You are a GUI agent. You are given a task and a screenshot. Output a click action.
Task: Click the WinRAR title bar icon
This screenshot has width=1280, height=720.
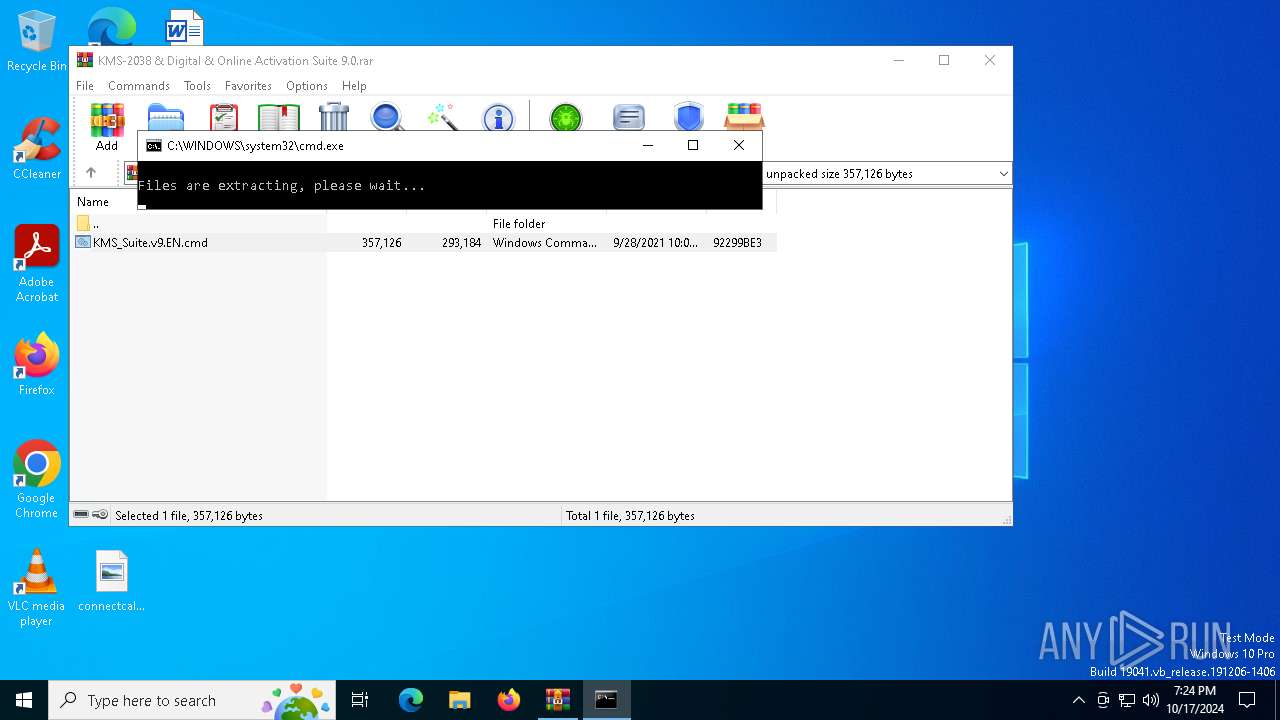84,60
